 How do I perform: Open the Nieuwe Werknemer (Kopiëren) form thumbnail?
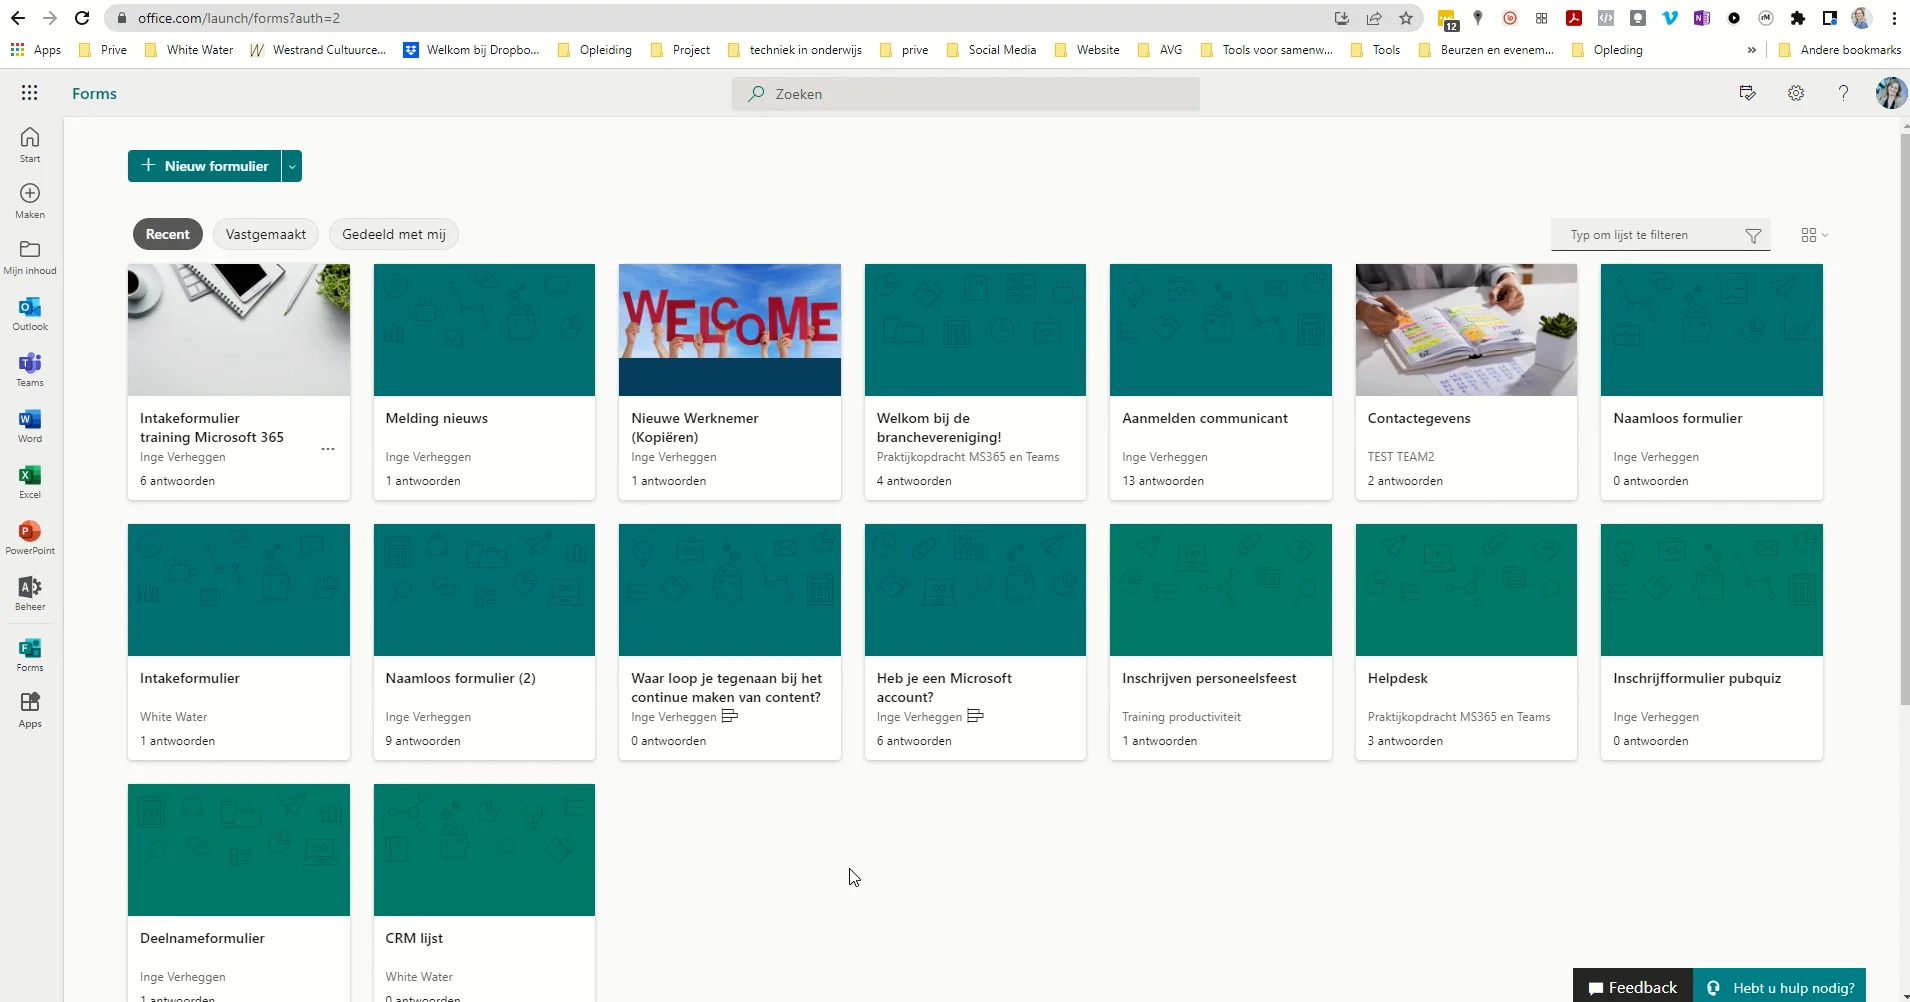(730, 330)
